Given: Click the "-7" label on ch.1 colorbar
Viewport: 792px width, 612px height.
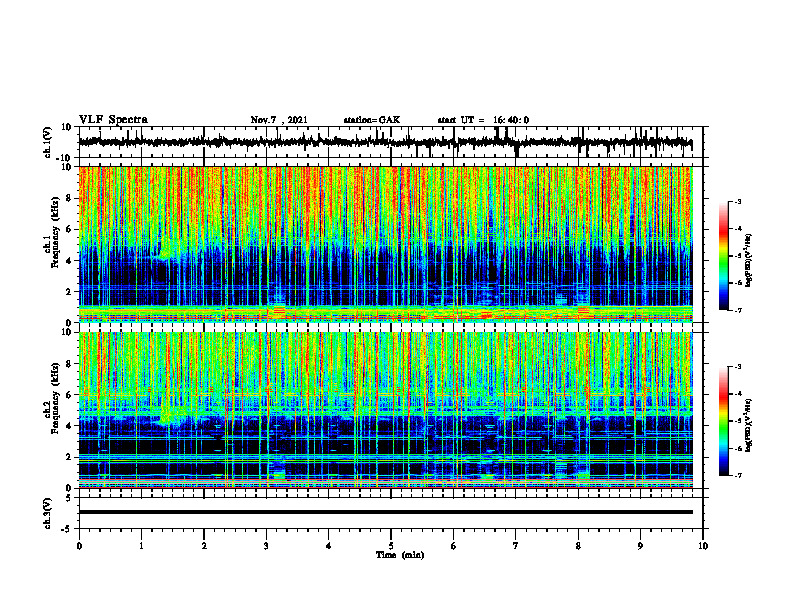Looking at the screenshot, I should click(737, 310).
